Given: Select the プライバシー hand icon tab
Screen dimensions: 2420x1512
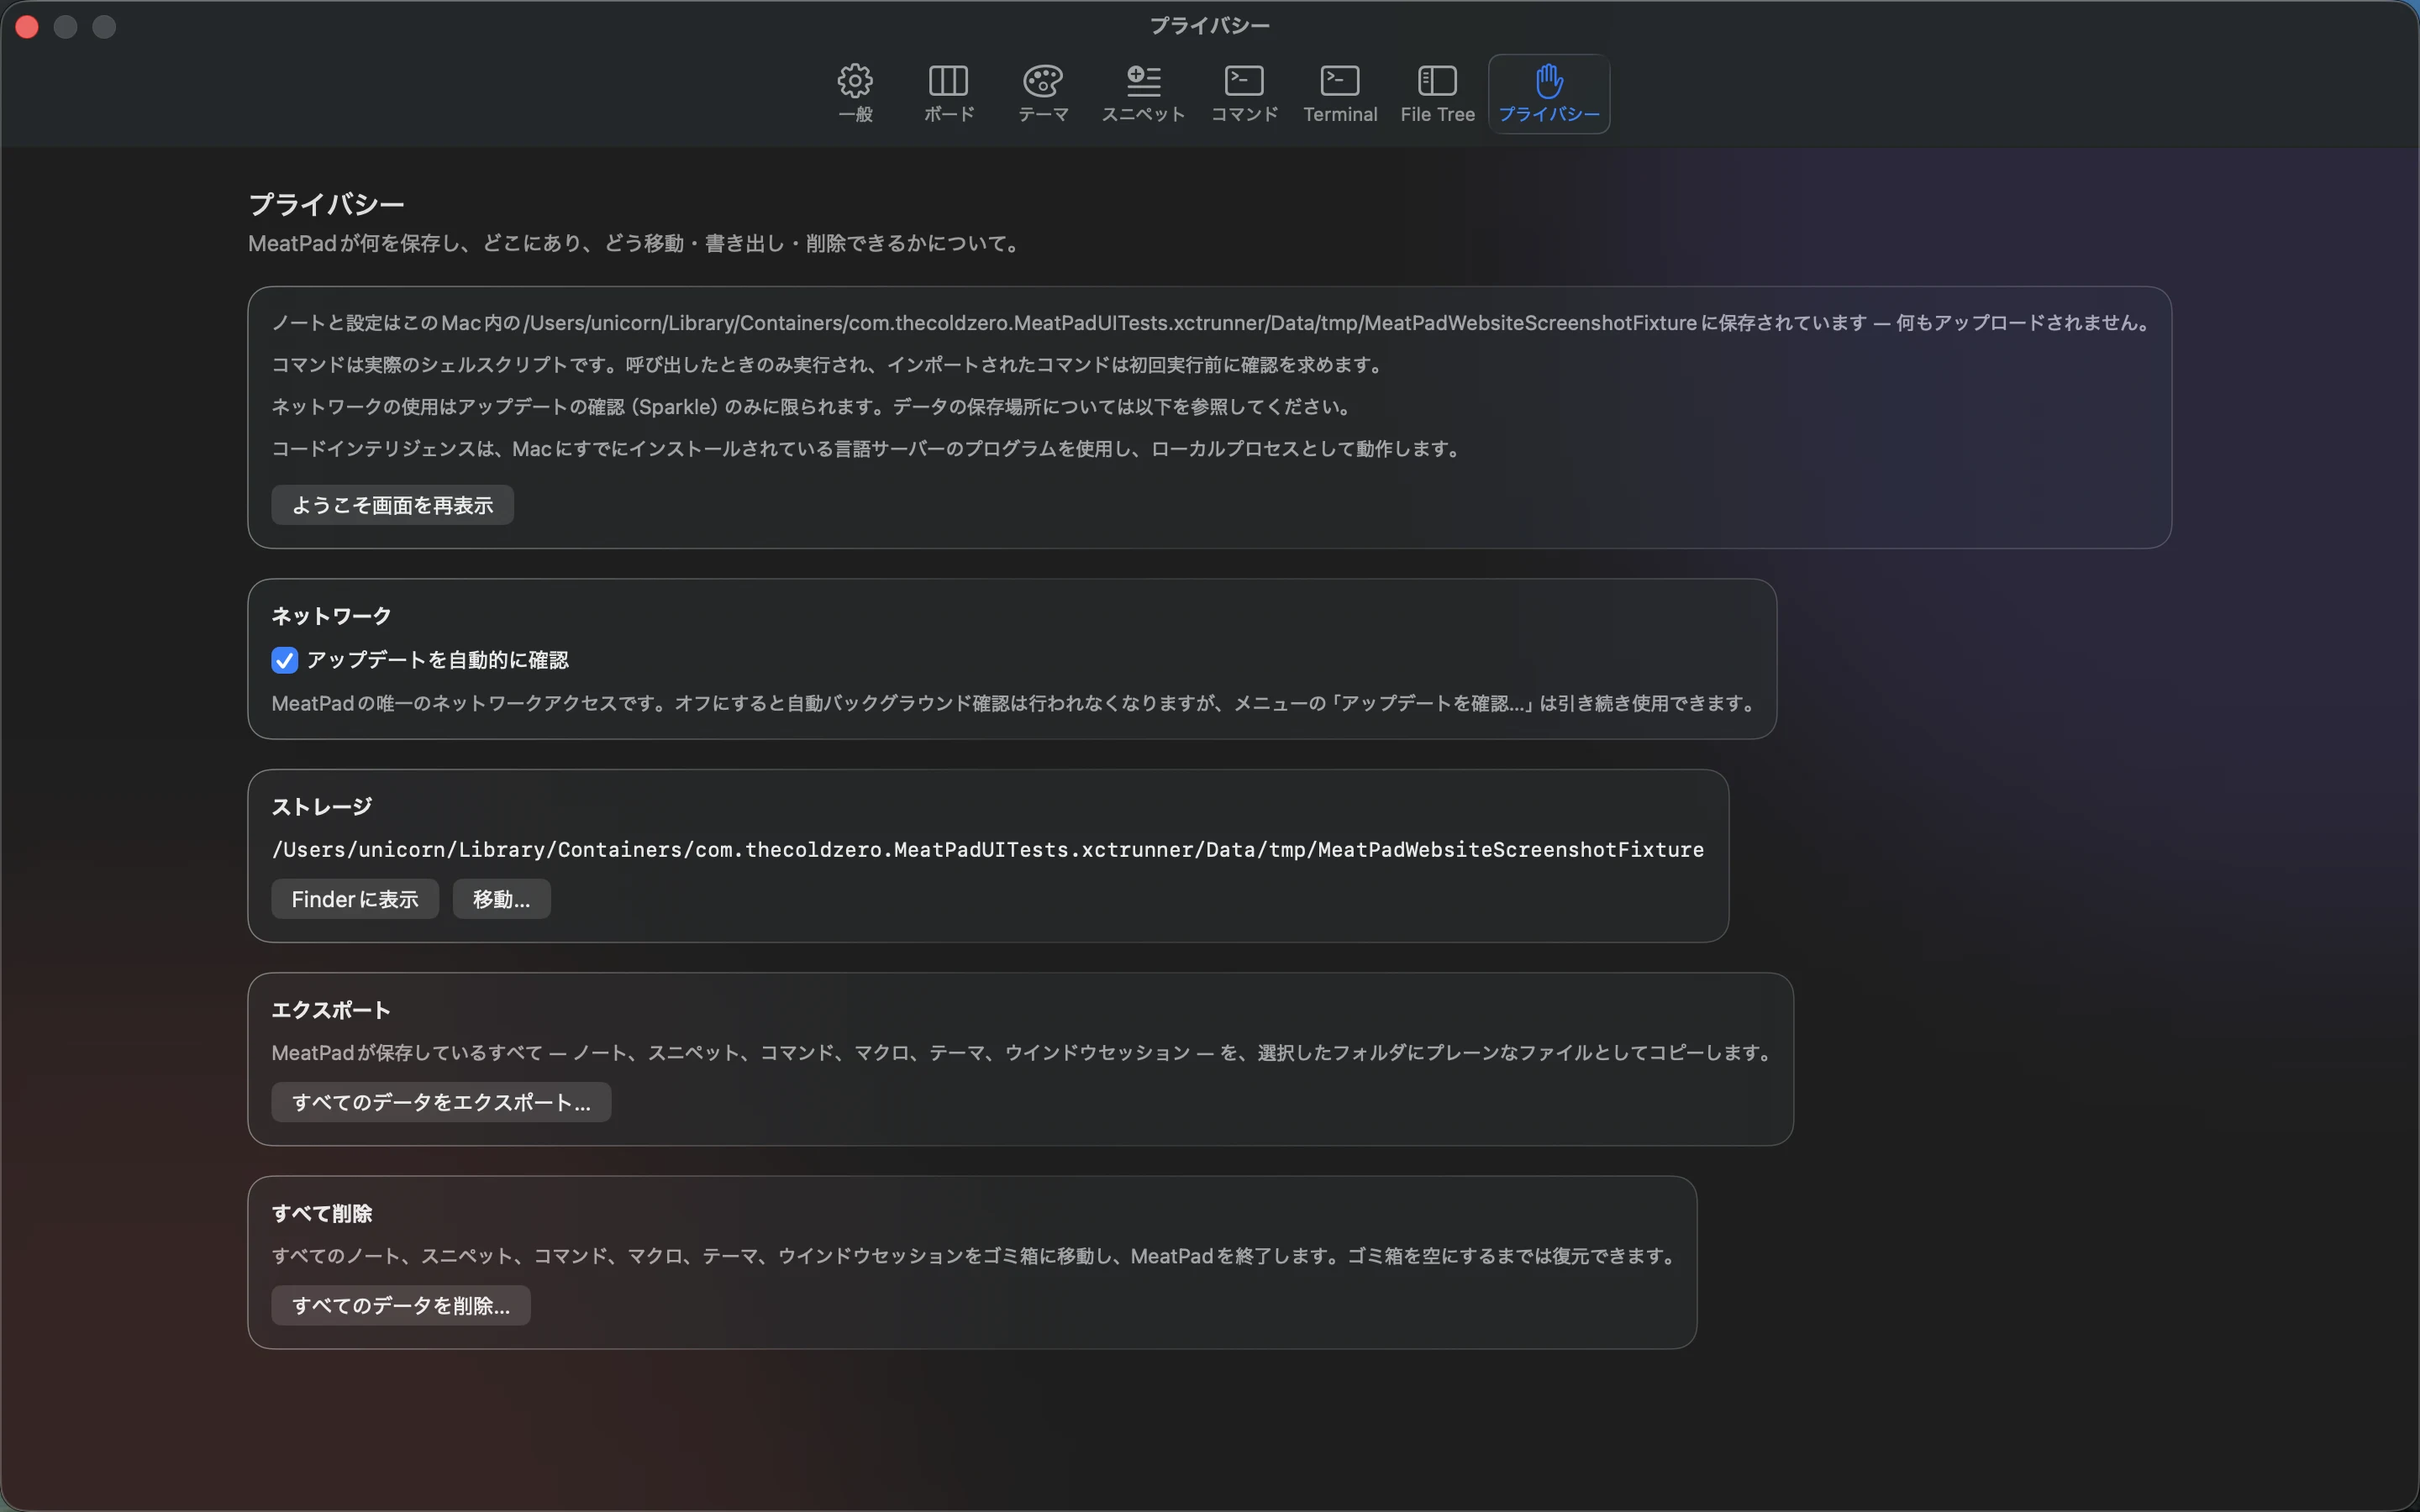Looking at the screenshot, I should 1549,94.
